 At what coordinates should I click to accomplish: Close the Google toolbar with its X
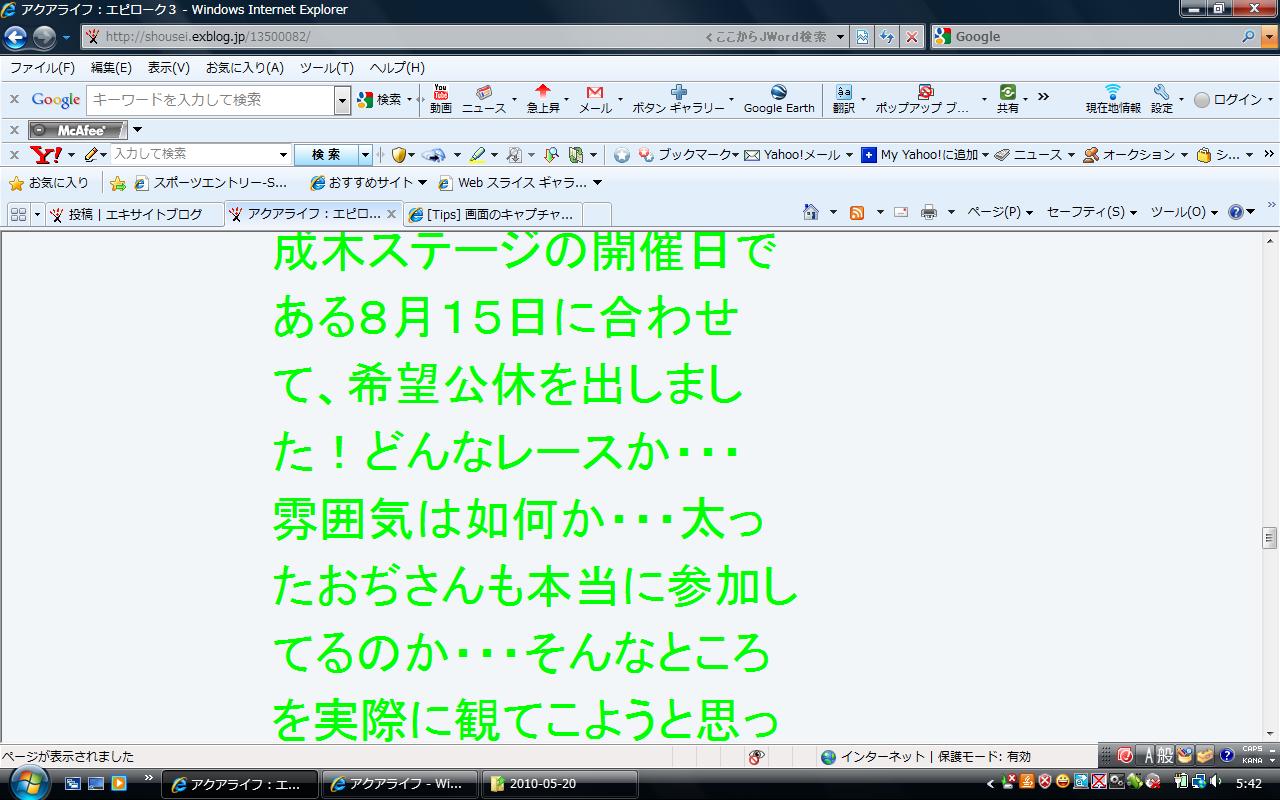[14, 100]
